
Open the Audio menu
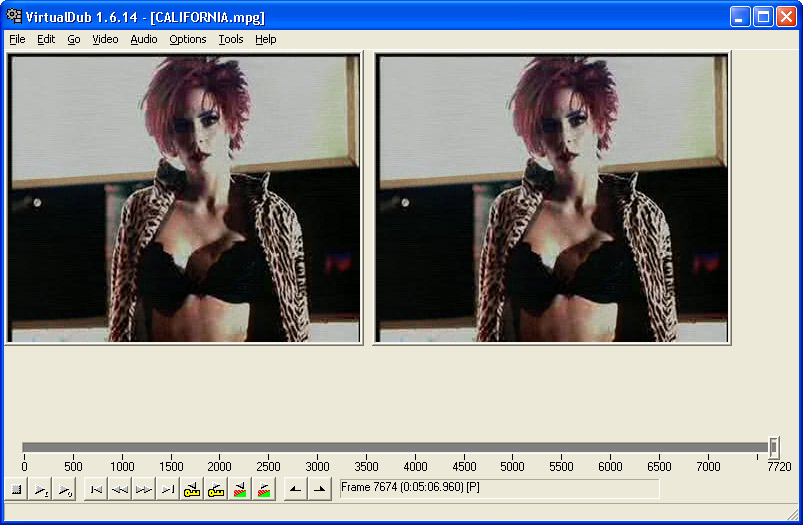pos(143,39)
